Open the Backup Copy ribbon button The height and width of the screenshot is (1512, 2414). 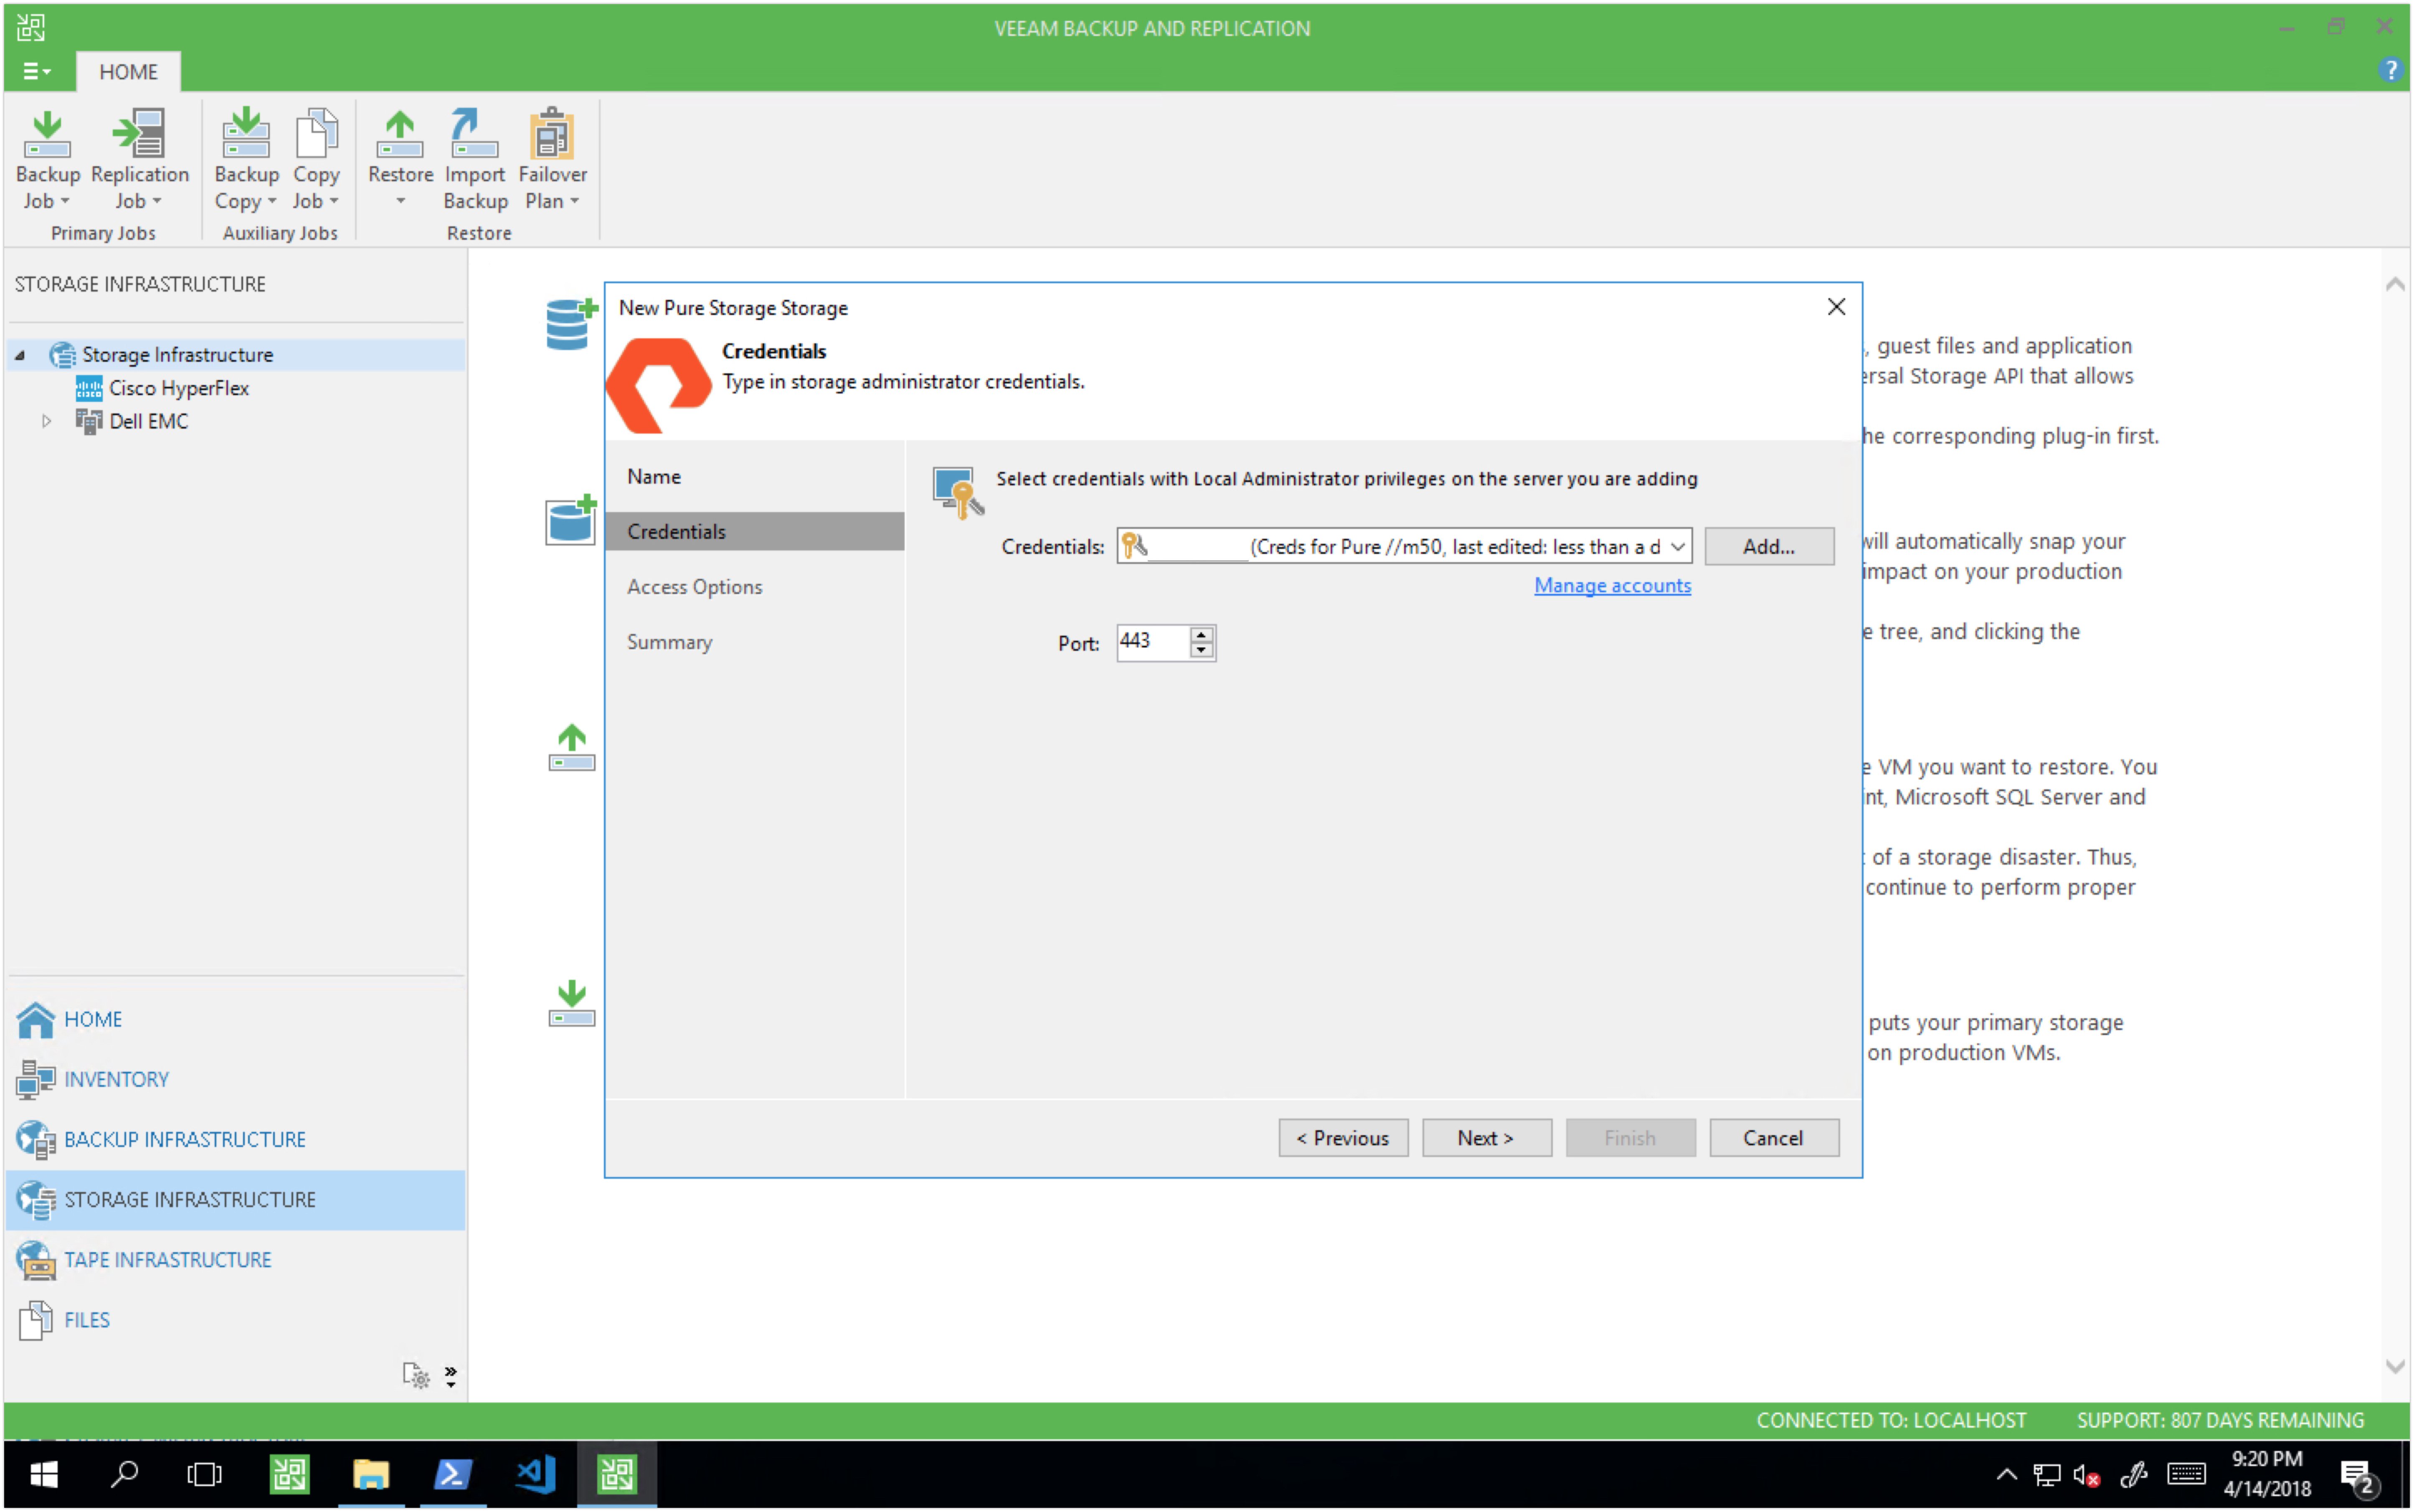coord(246,160)
